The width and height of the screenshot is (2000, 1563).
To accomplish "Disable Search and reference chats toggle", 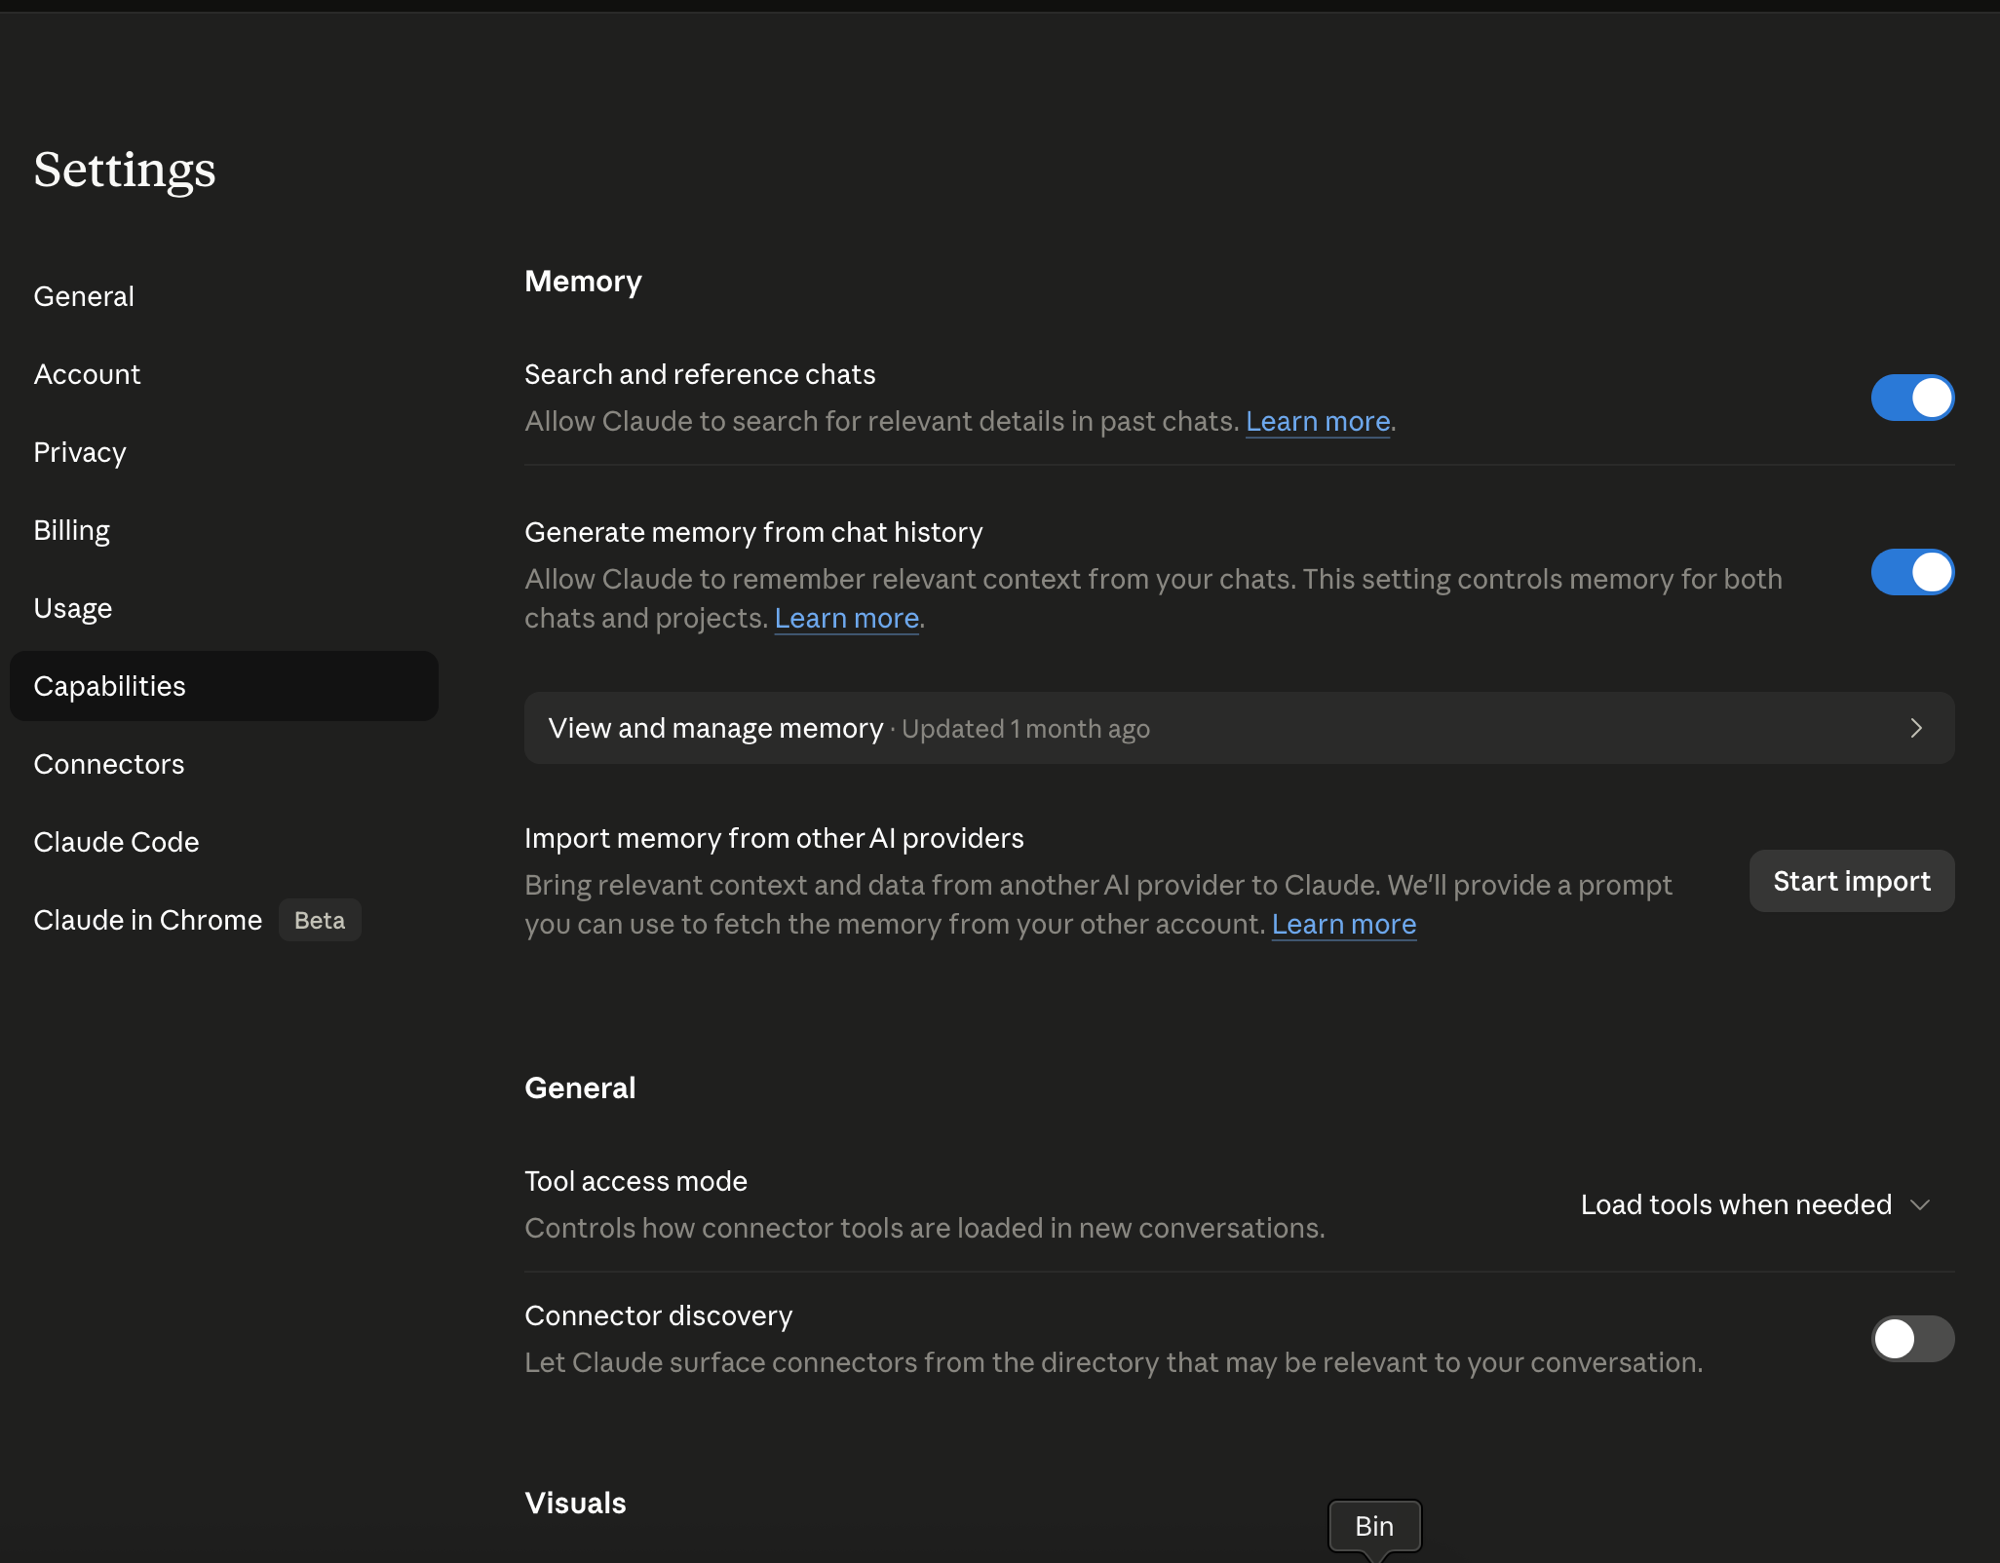I will click(x=1912, y=398).
